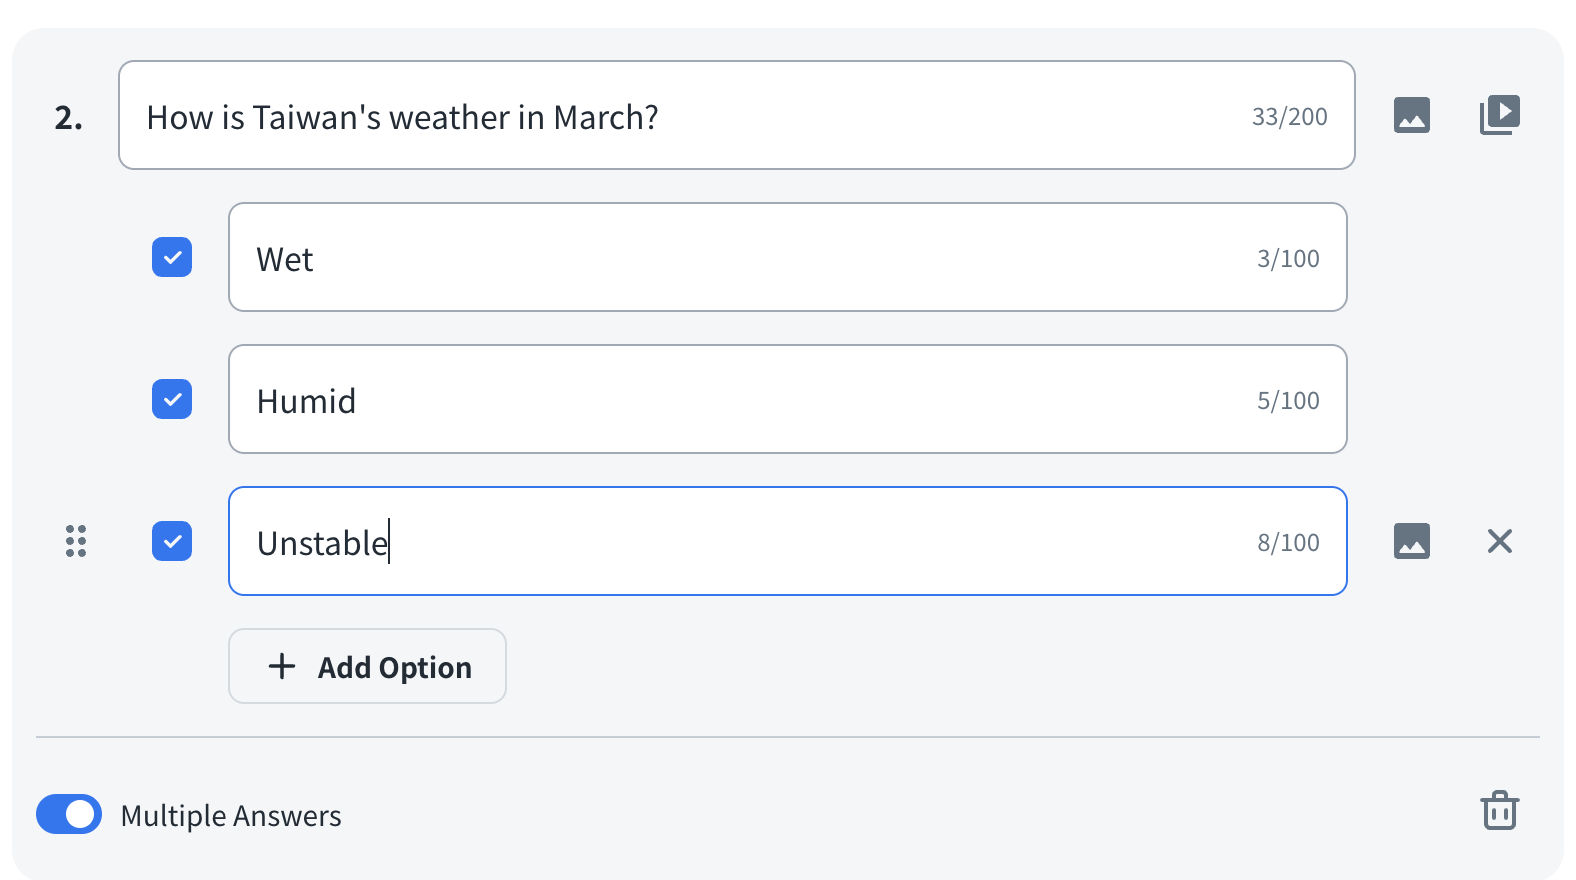1576x880 pixels.
Task: Click the drag handle beside Unstable
Action: 76,541
